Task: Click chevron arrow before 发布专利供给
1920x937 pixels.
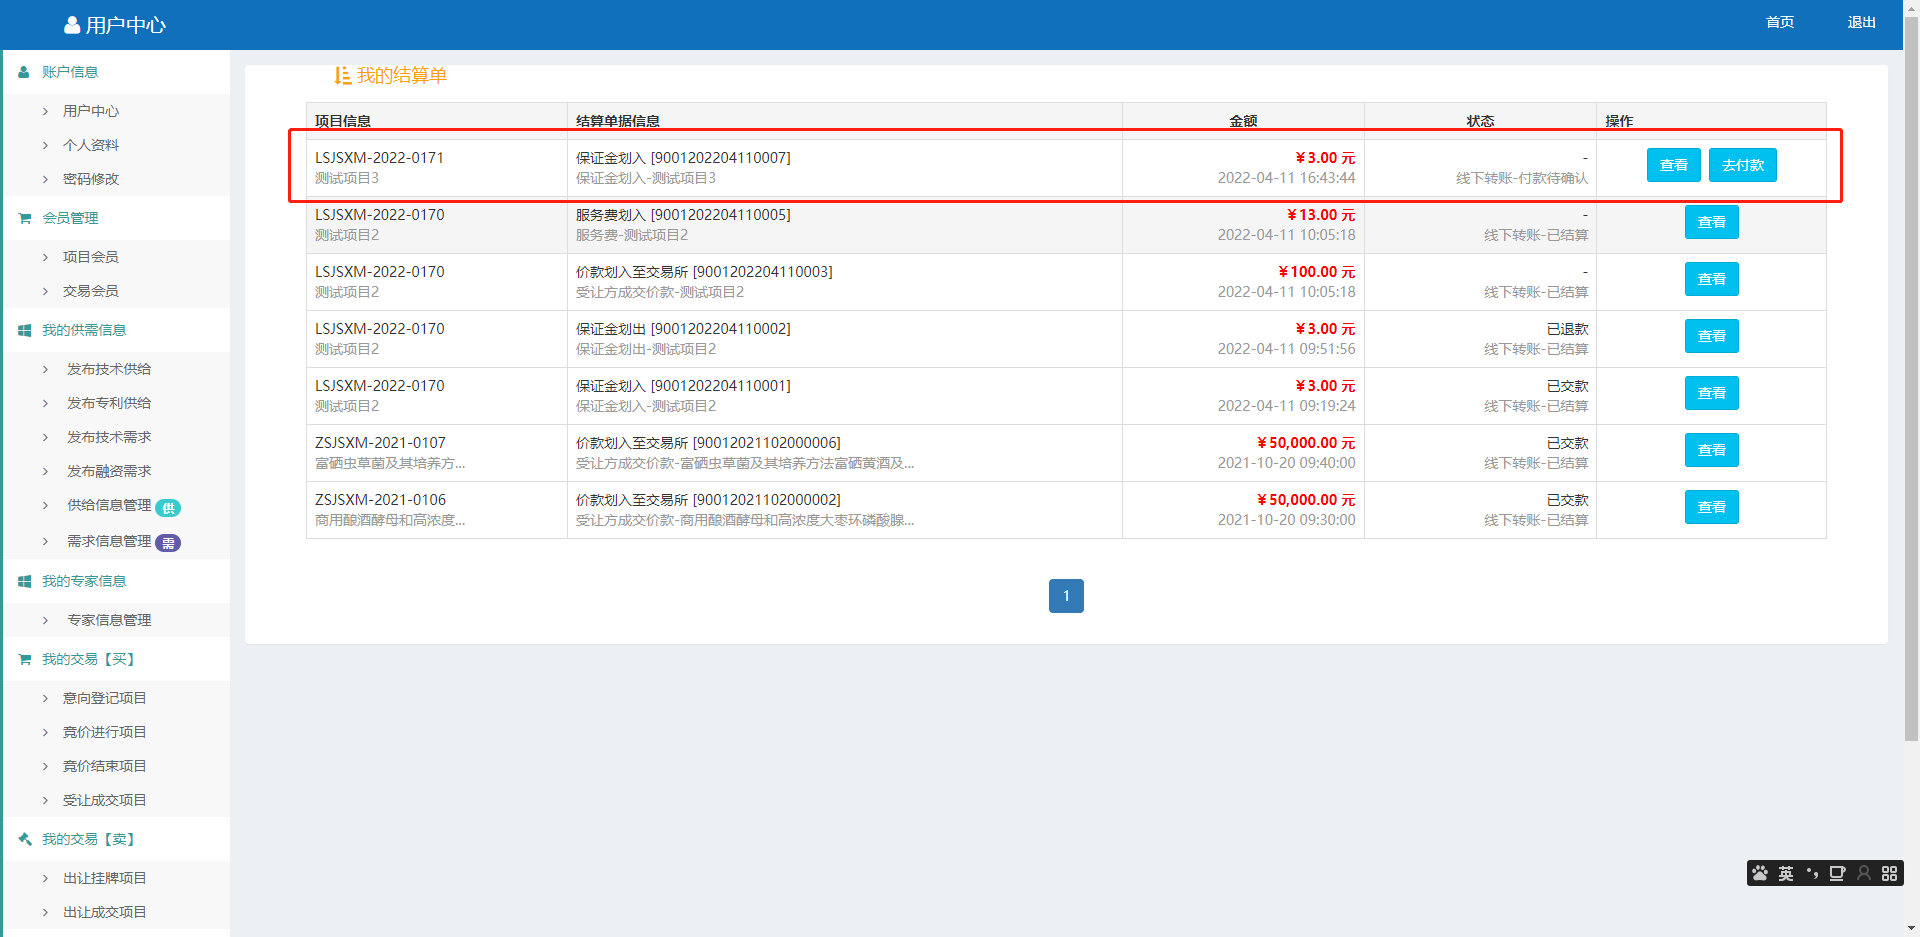Action: [x=45, y=403]
